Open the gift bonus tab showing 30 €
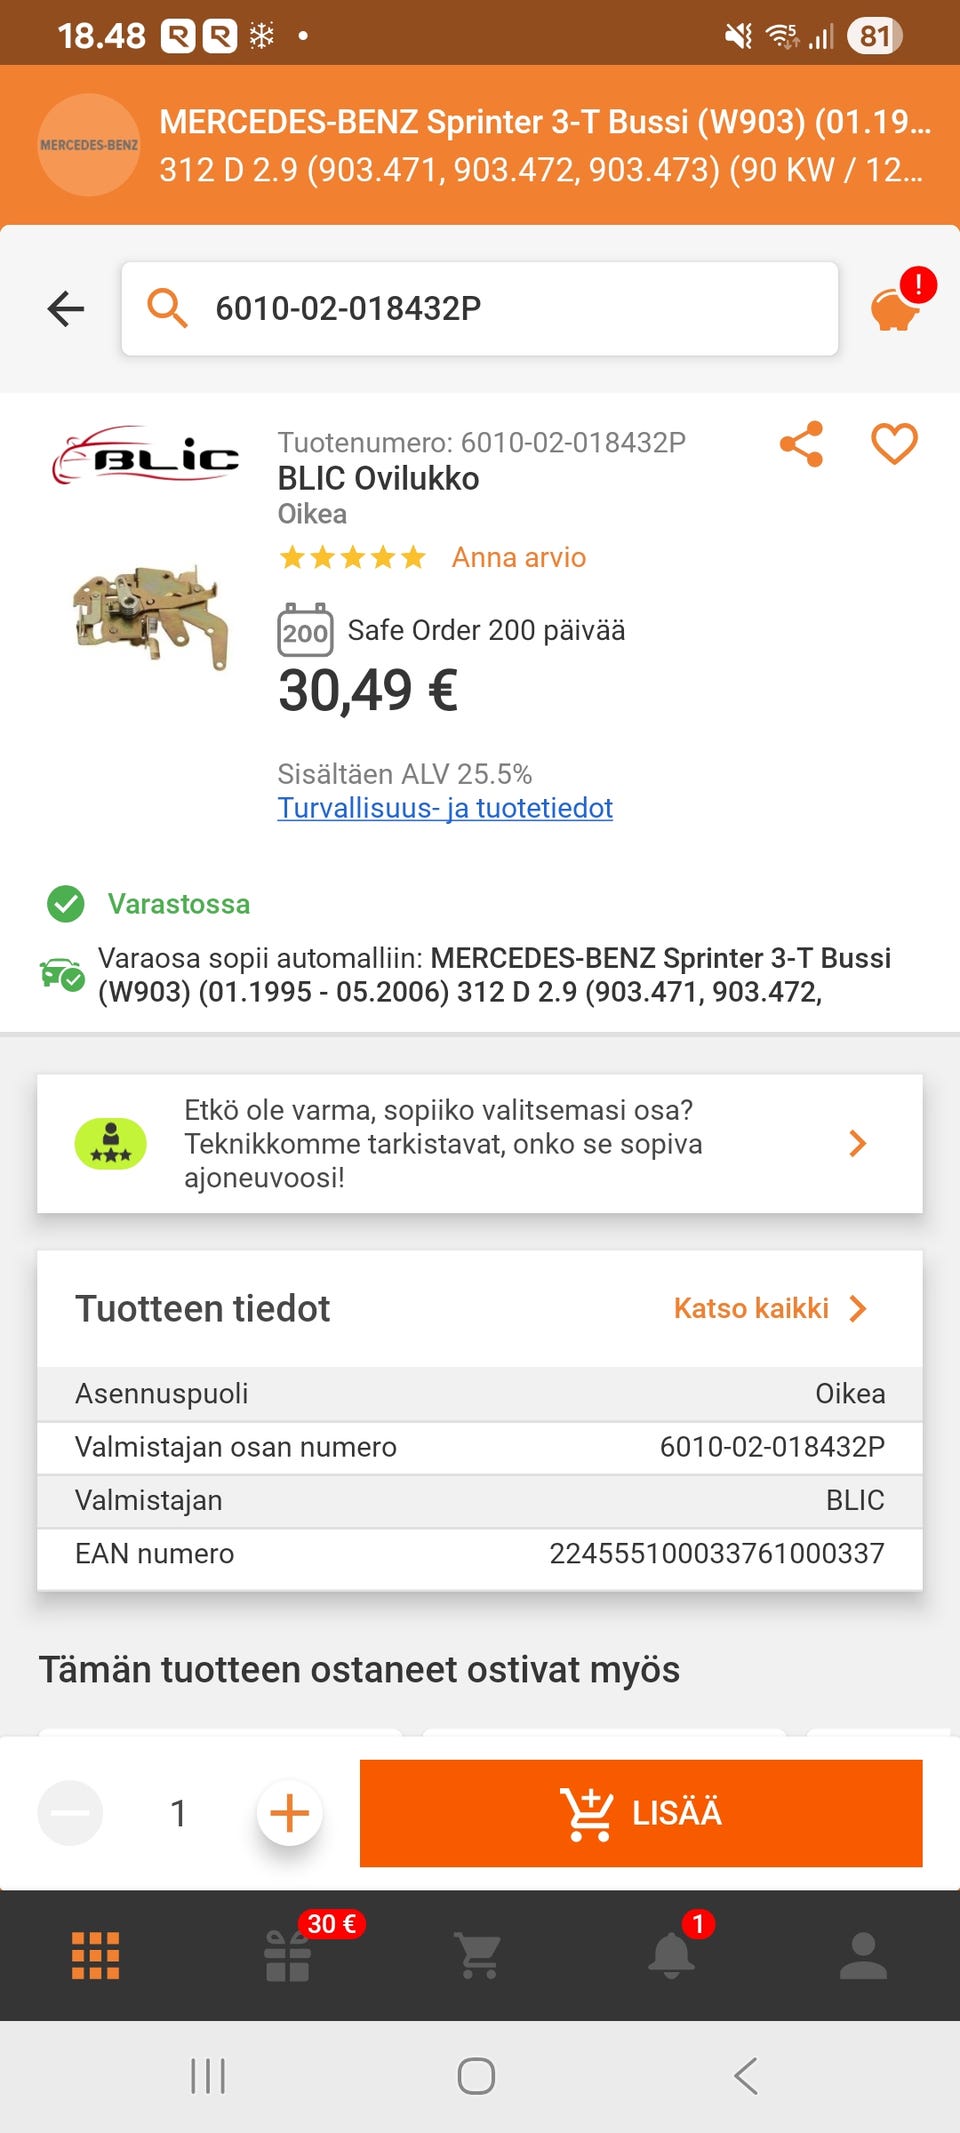The height and width of the screenshot is (2133, 960). point(288,1956)
